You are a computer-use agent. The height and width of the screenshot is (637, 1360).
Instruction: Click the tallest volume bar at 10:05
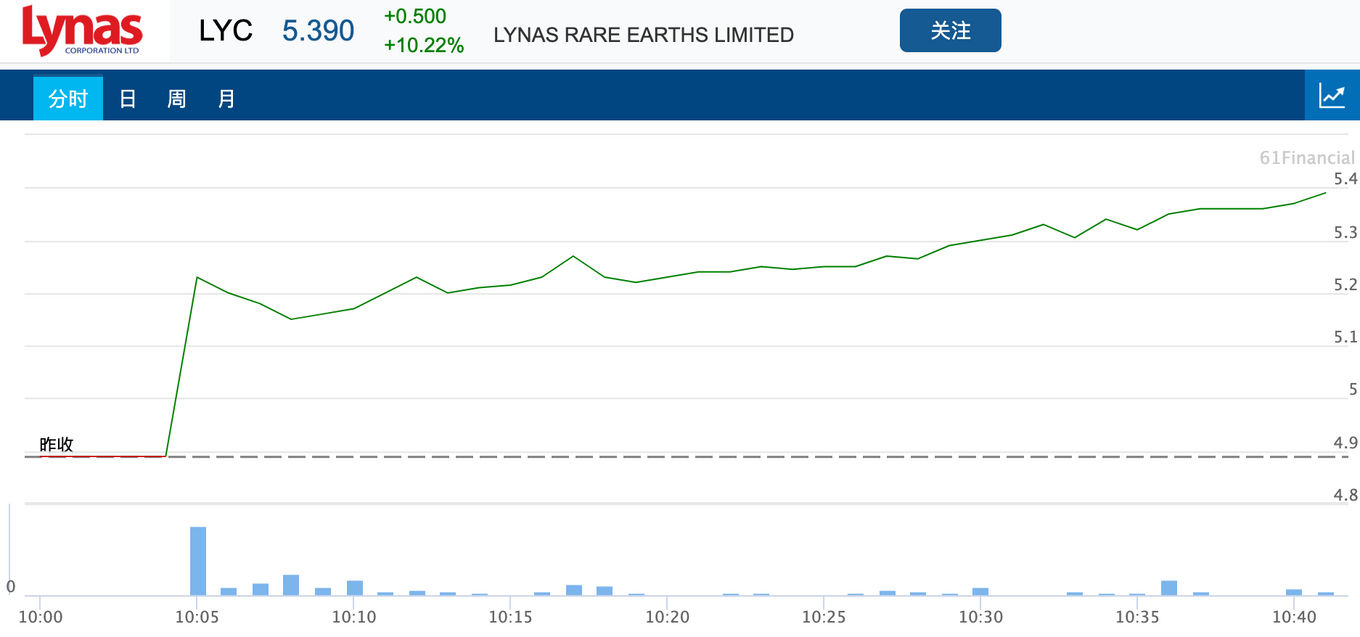[198, 561]
